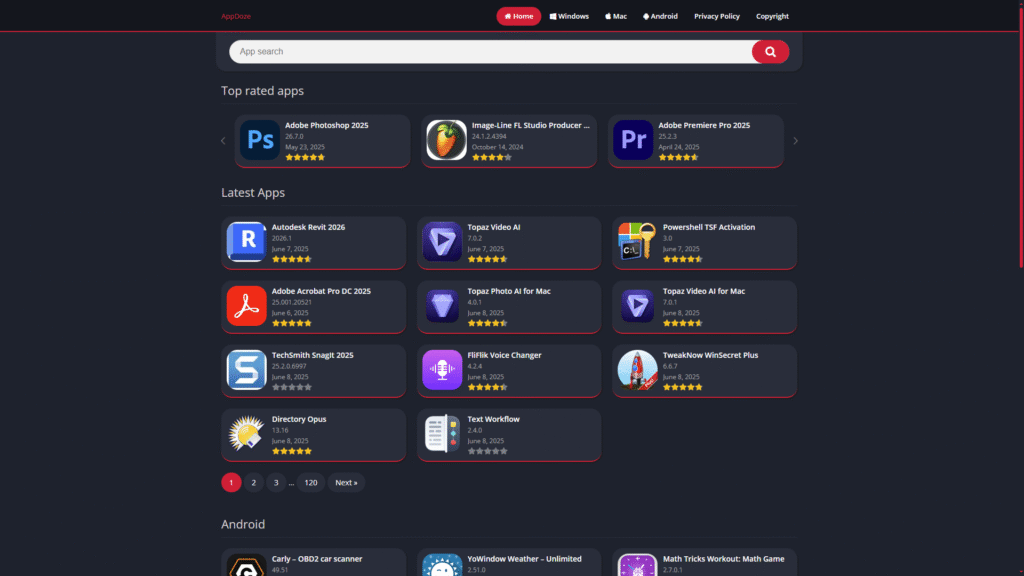Show next top rated apps with right arrow

[795, 140]
